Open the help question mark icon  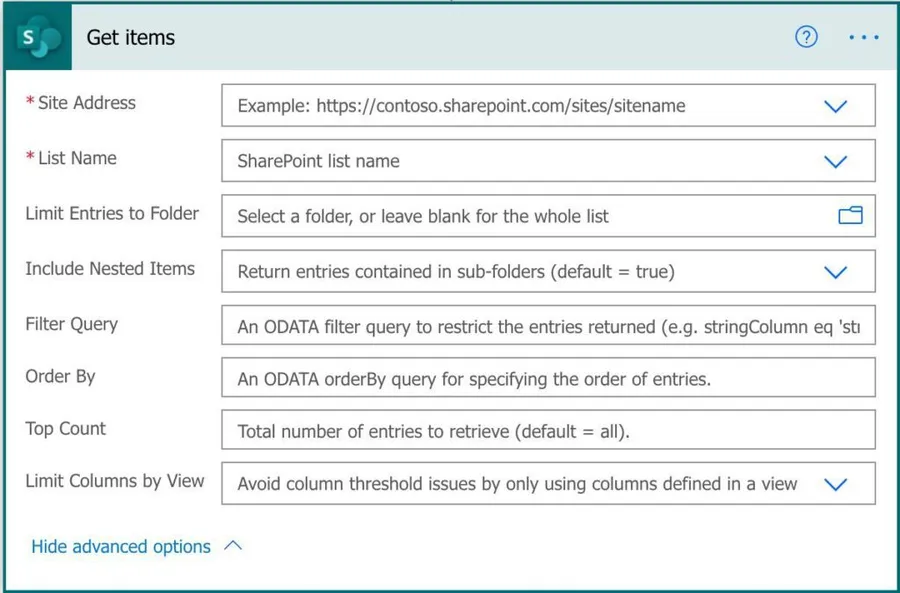(806, 37)
